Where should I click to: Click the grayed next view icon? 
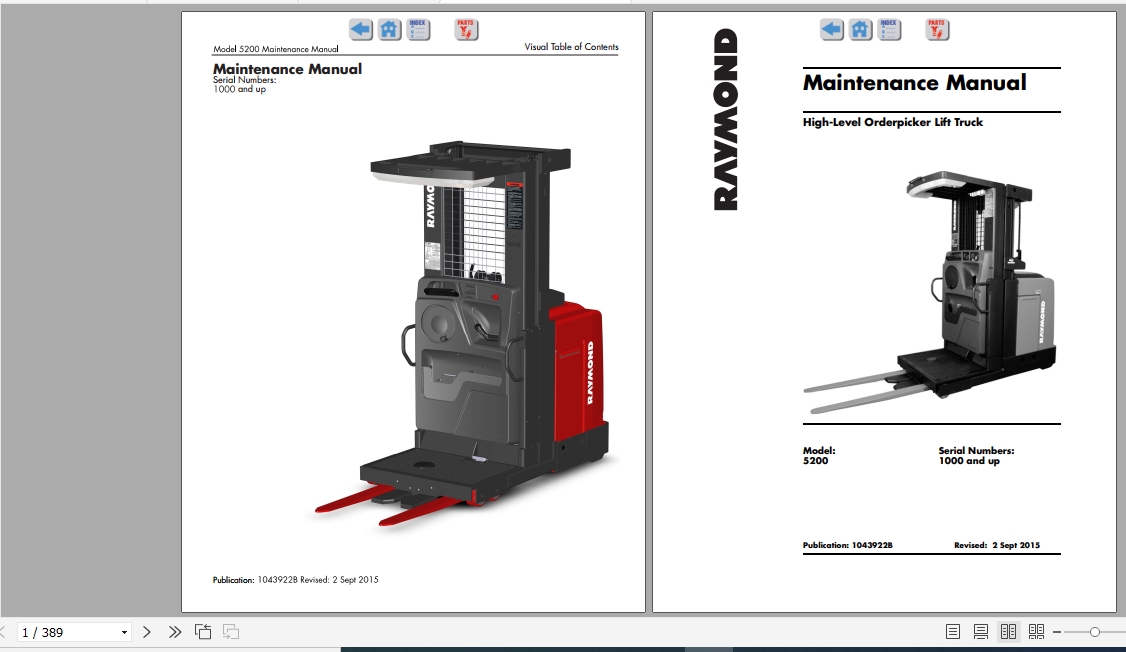(231, 632)
